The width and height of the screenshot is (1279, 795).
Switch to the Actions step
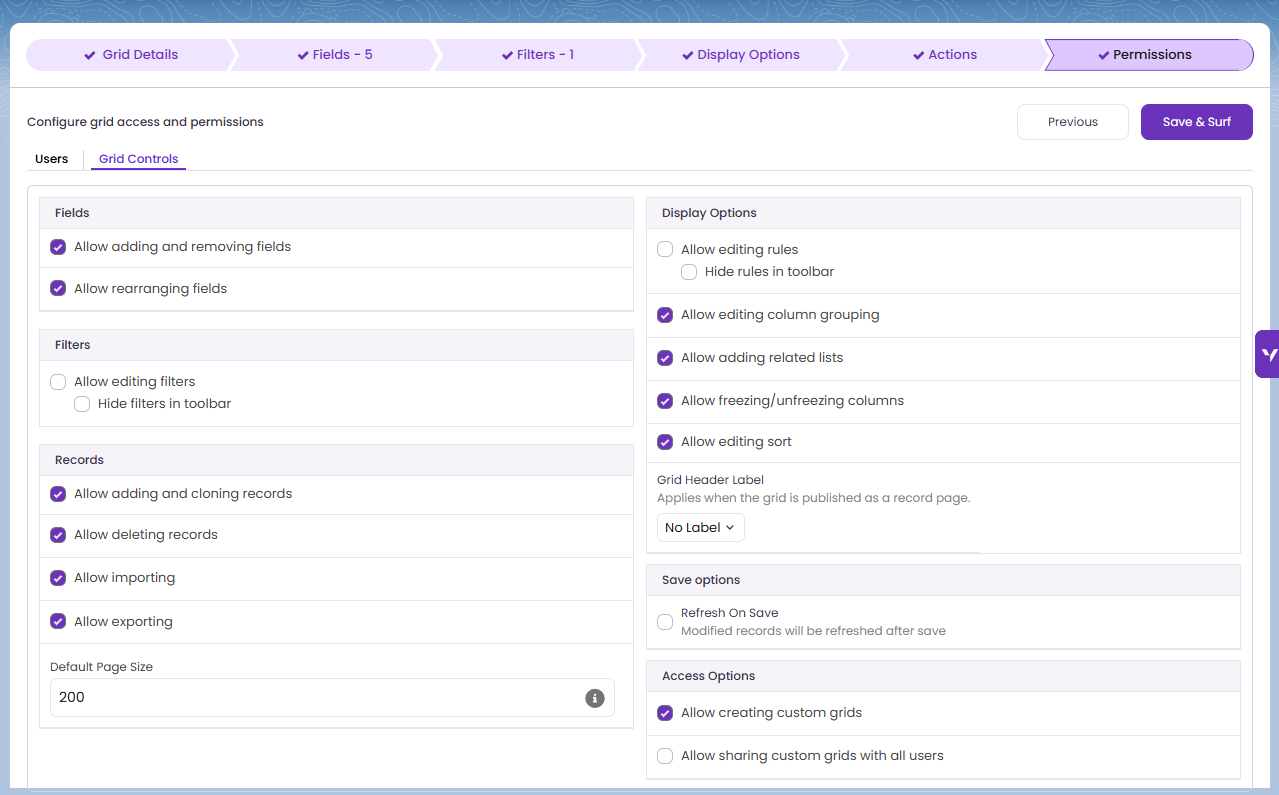(x=944, y=55)
